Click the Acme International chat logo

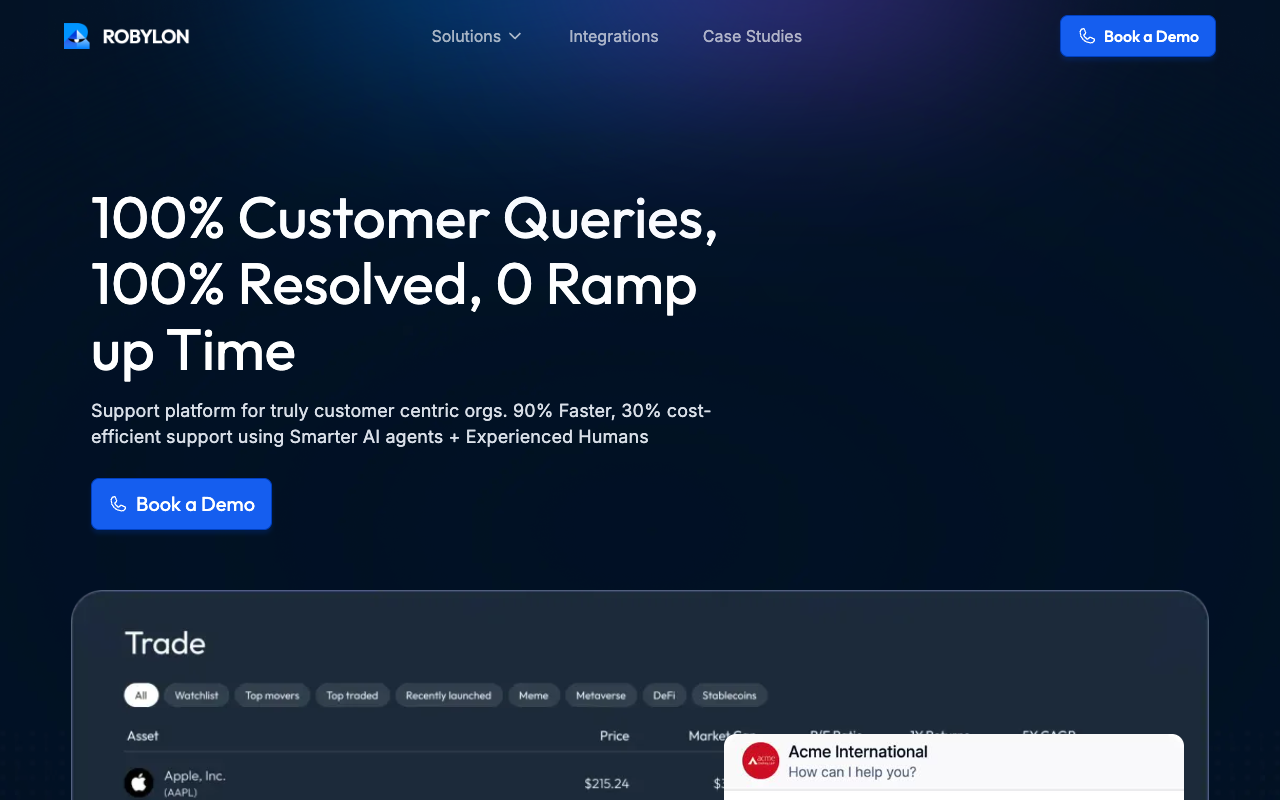(x=760, y=761)
